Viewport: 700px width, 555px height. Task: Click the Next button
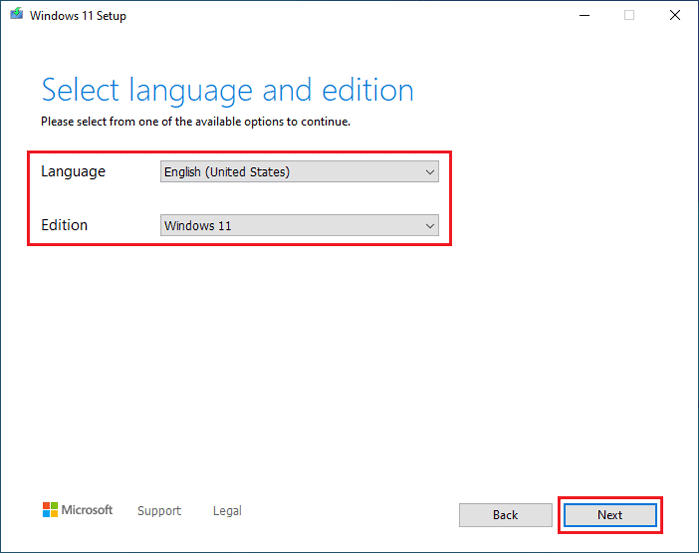610,515
